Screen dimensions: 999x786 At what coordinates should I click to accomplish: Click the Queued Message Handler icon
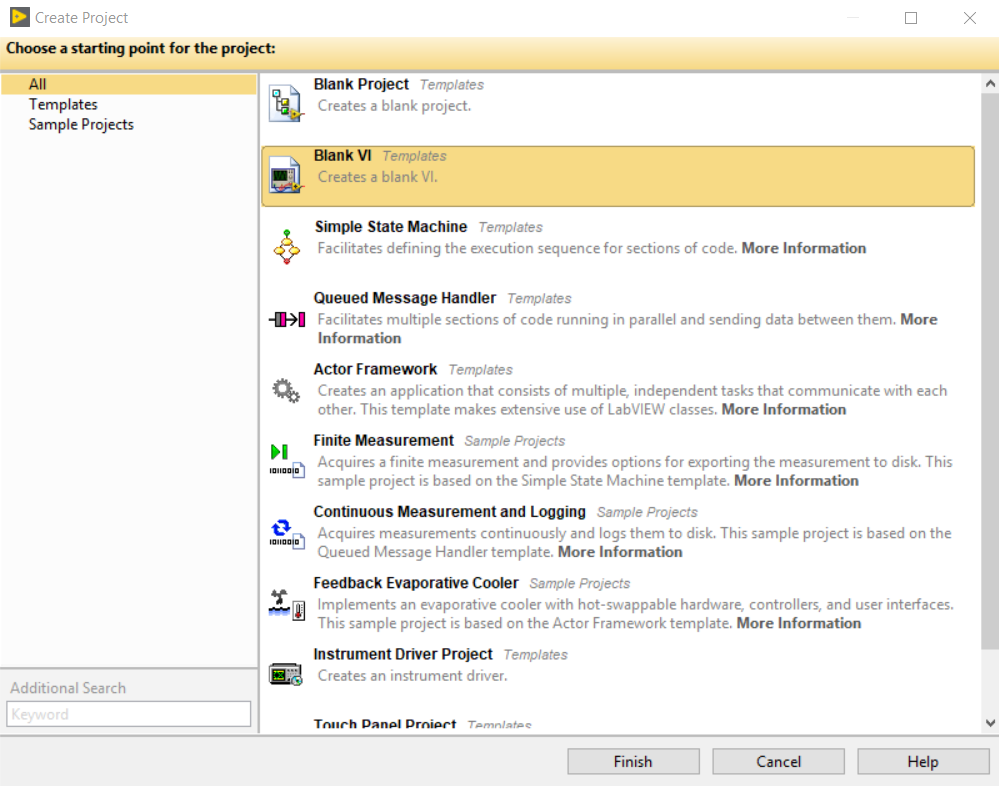click(287, 319)
